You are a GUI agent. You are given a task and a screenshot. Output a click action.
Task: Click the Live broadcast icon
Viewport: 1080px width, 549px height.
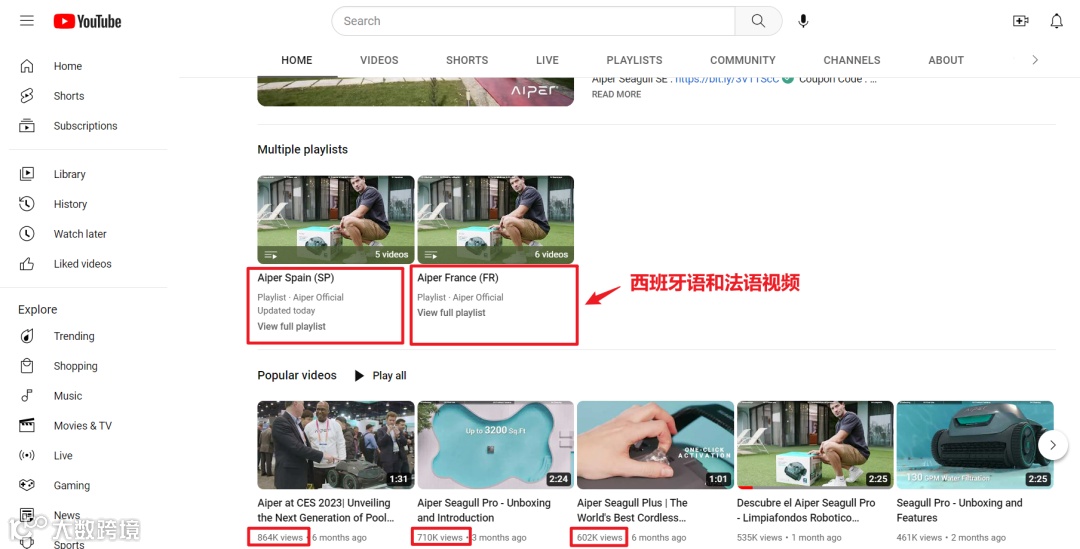click(27, 455)
